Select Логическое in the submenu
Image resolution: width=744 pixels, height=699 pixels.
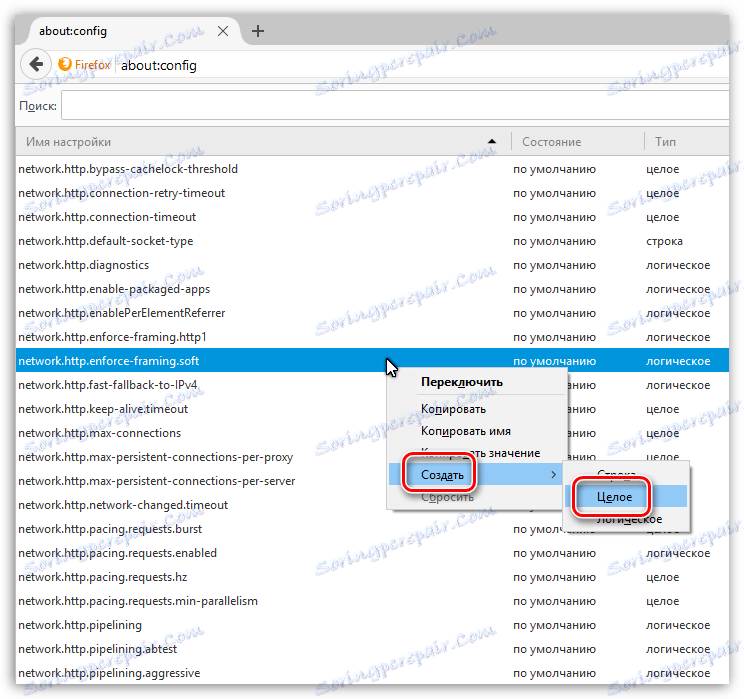pos(626,519)
